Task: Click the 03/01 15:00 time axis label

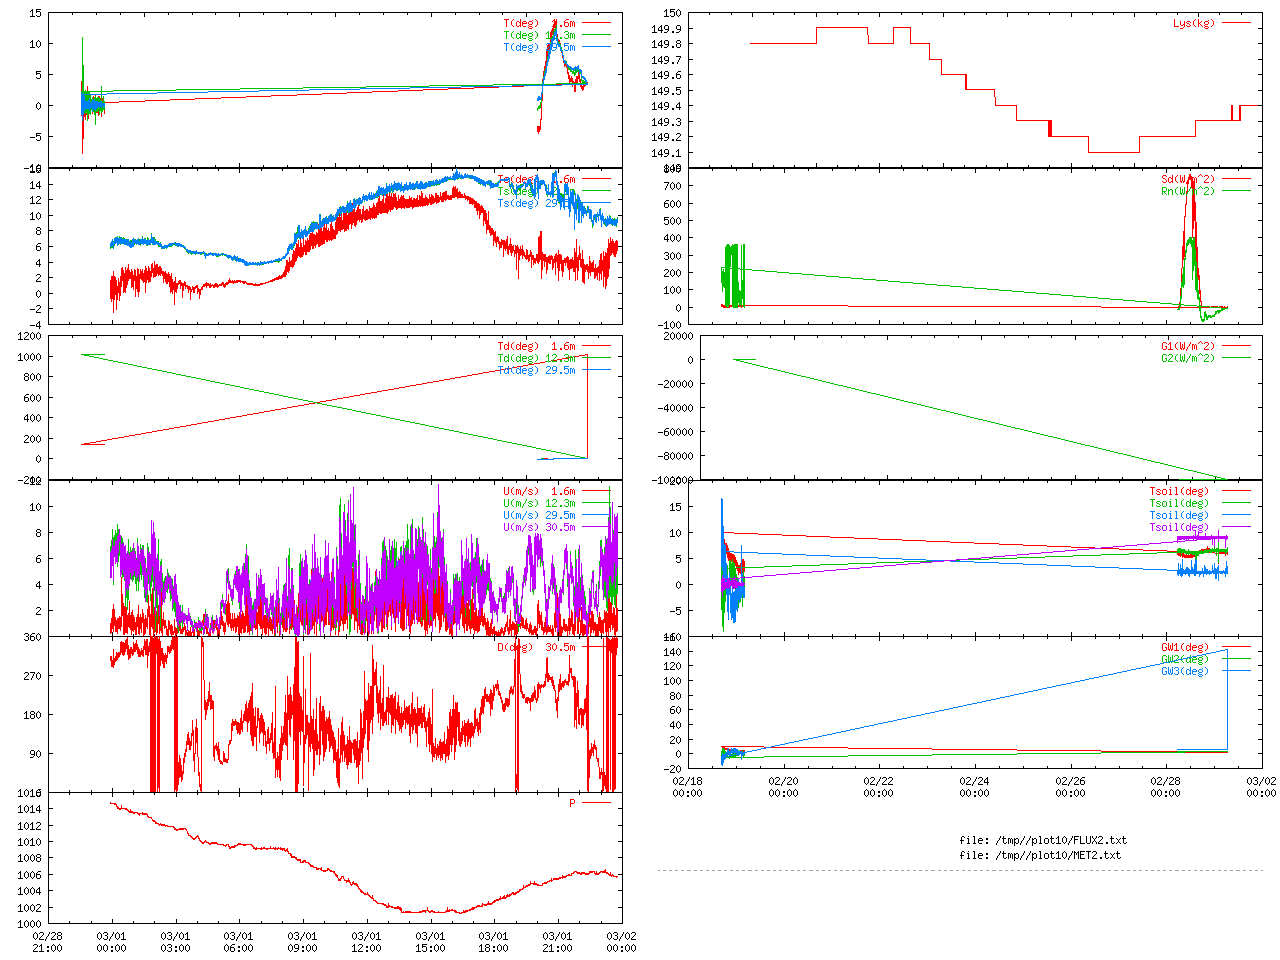Action: (430, 943)
